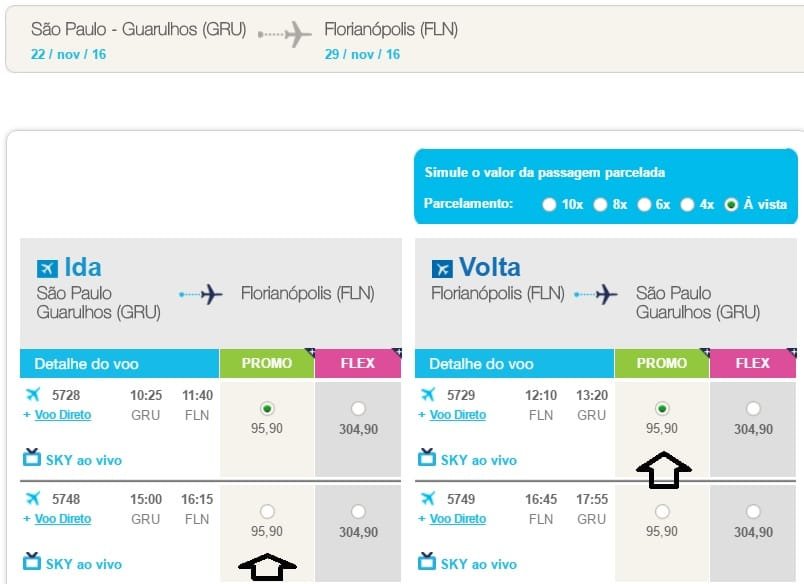The height and width of the screenshot is (584, 804).
Task: Click the PROMO column header under Ida
Action: point(267,363)
